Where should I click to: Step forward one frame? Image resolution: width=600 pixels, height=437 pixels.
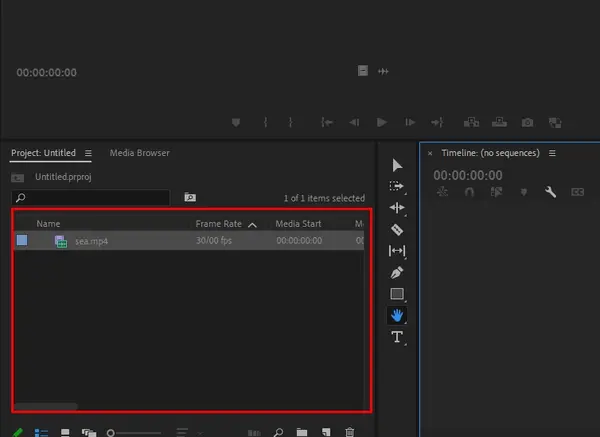point(410,122)
